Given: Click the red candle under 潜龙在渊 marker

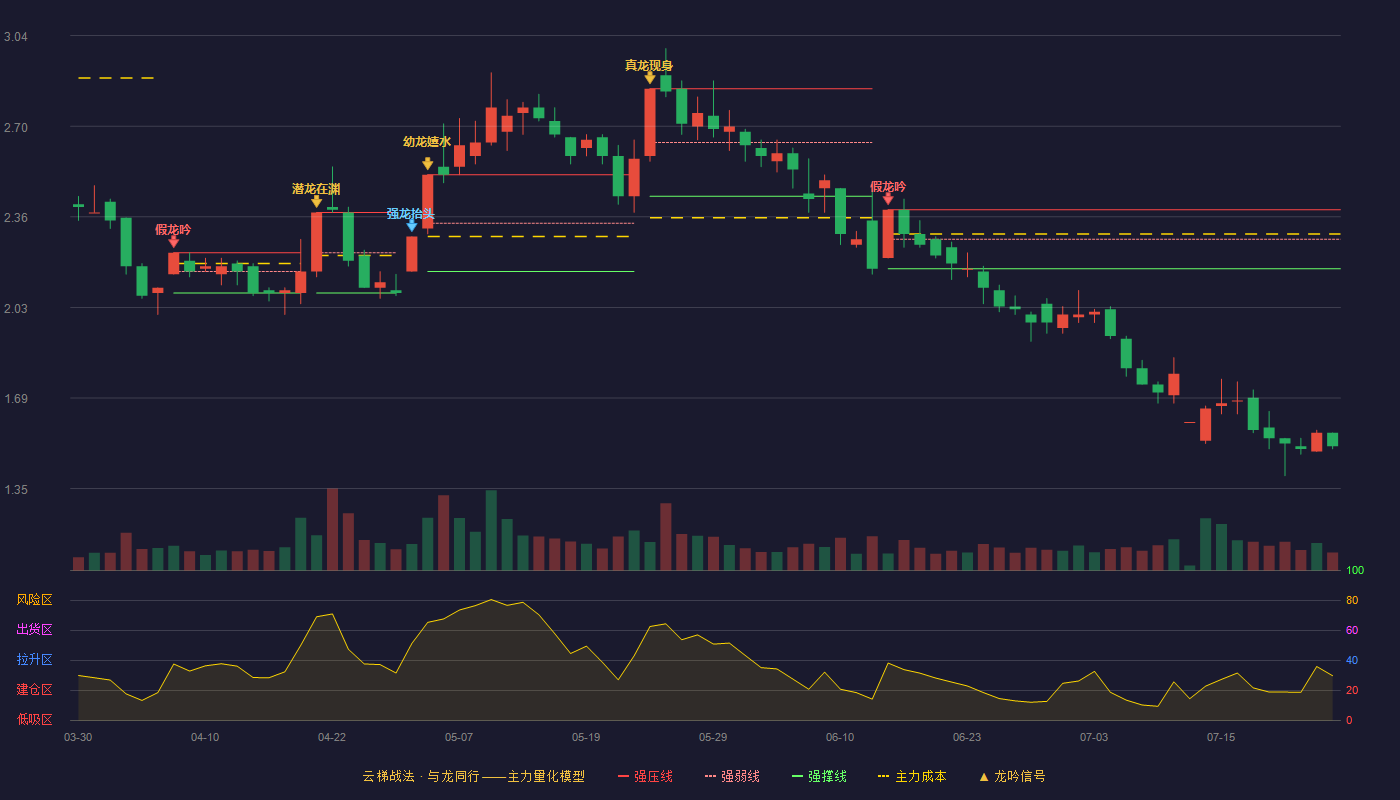Looking at the screenshot, I should click(317, 242).
